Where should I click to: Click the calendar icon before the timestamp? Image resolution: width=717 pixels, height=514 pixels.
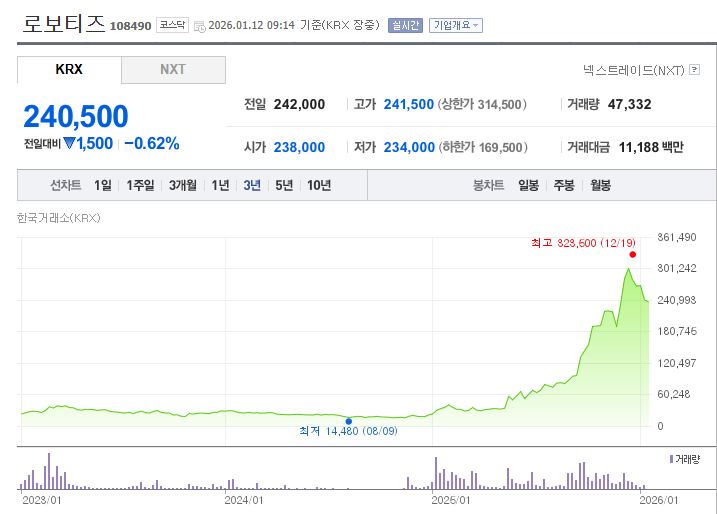(x=199, y=26)
